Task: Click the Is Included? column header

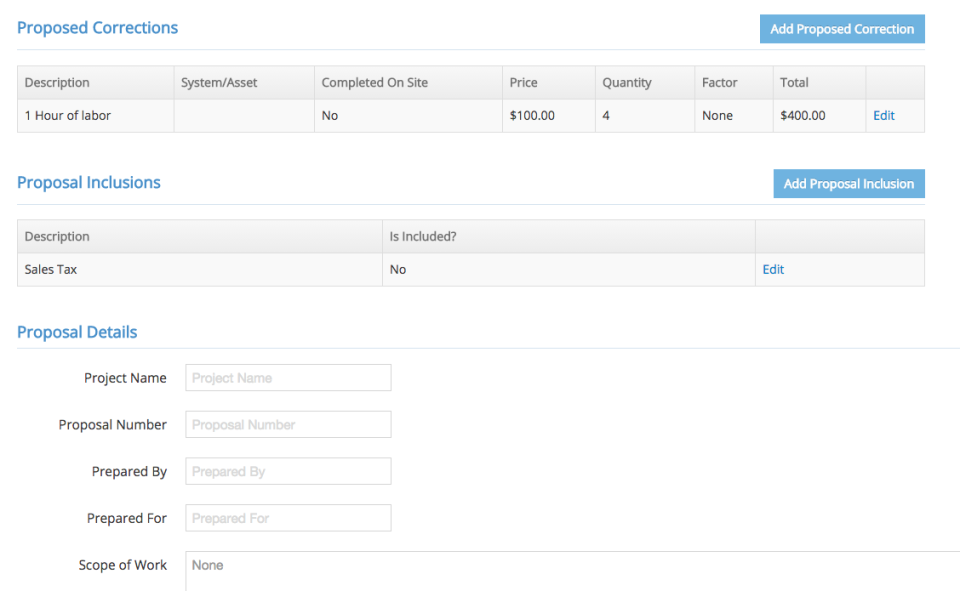Action: coord(420,236)
